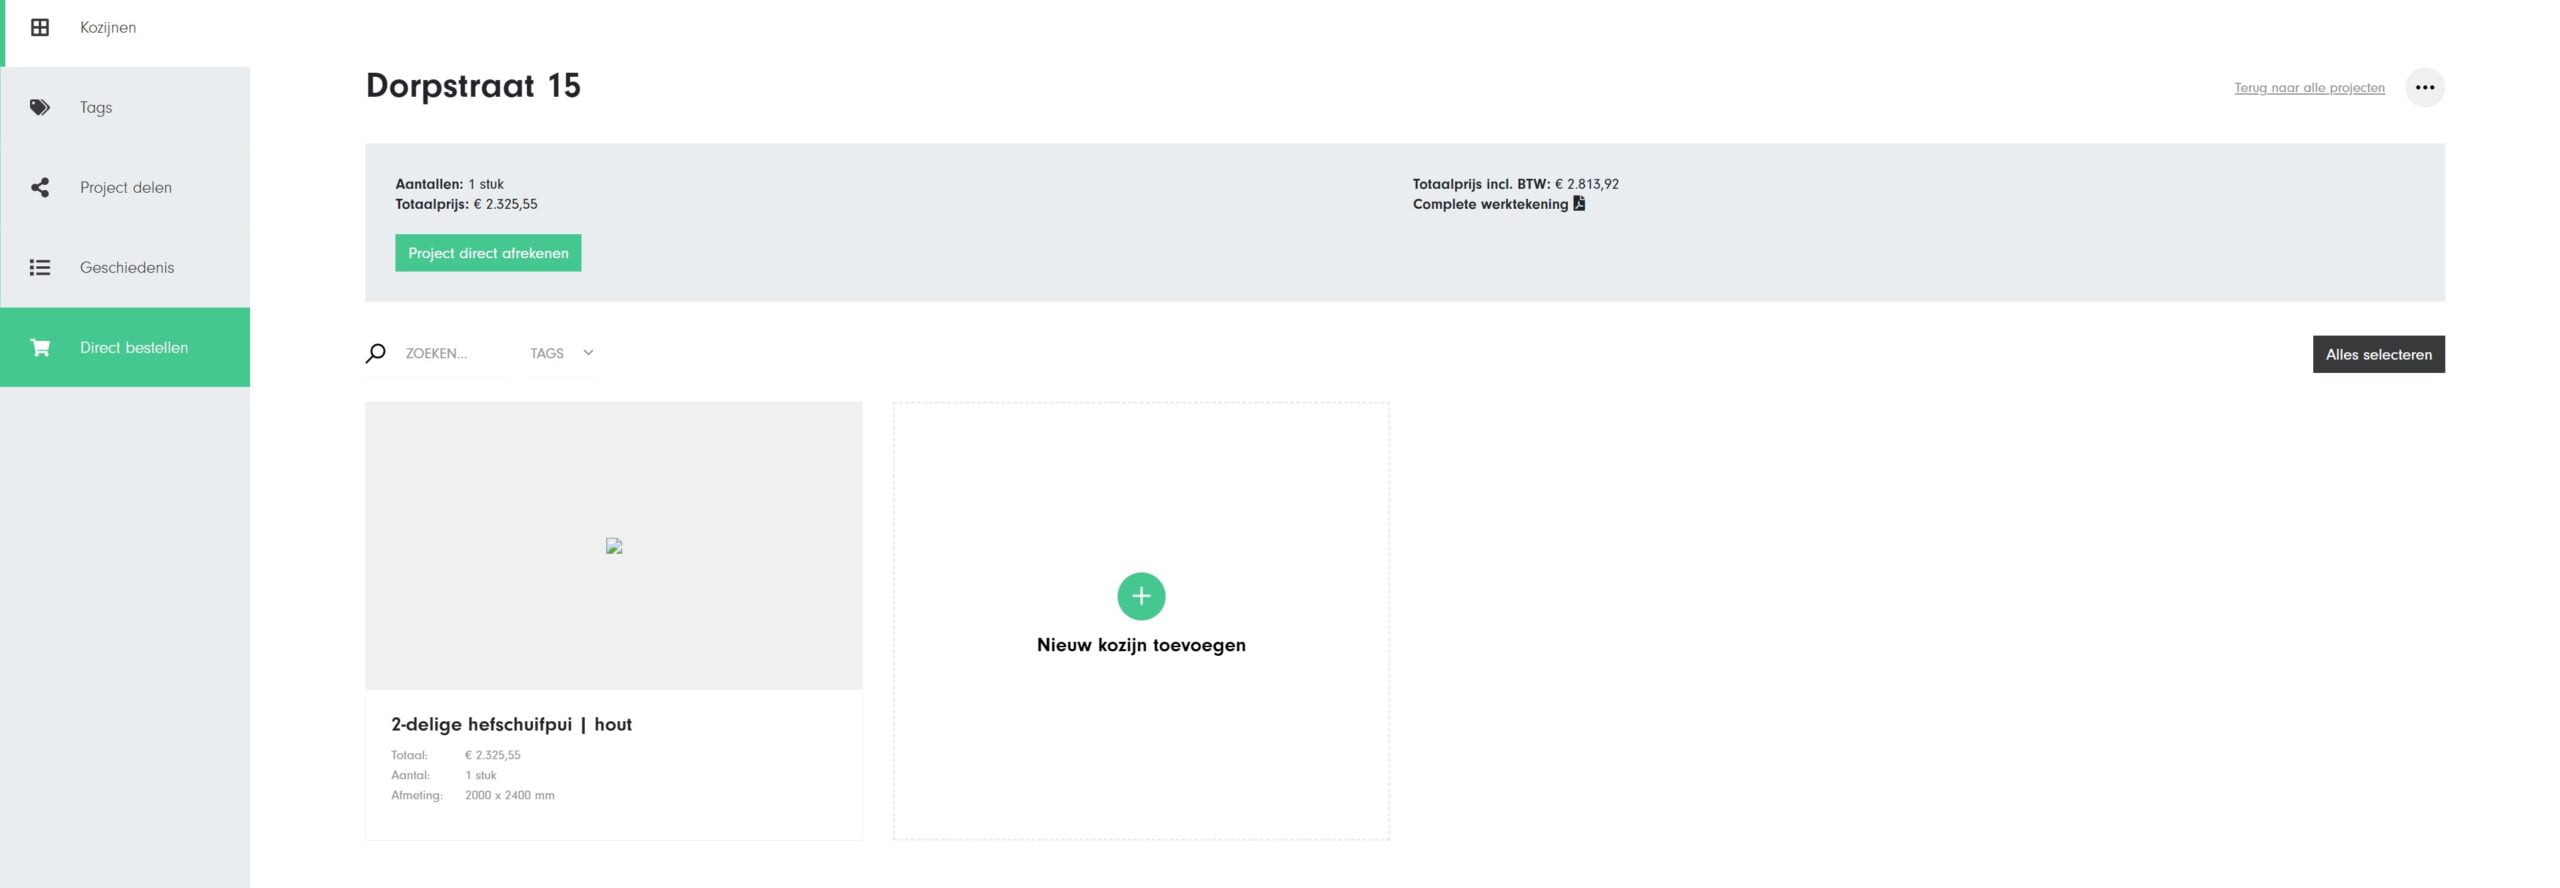Image resolution: width=2560 pixels, height=888 pixels.
Task: Focus the ZOEKEN search input field
Action: point(450,354)
